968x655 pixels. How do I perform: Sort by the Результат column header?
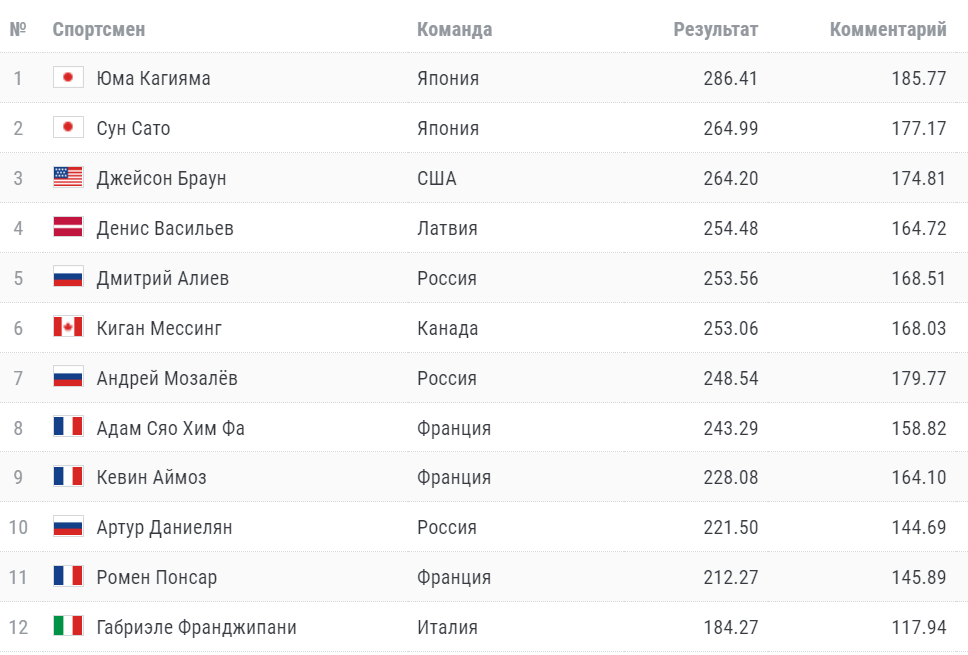pyautogui.click(x=715, y=30)
